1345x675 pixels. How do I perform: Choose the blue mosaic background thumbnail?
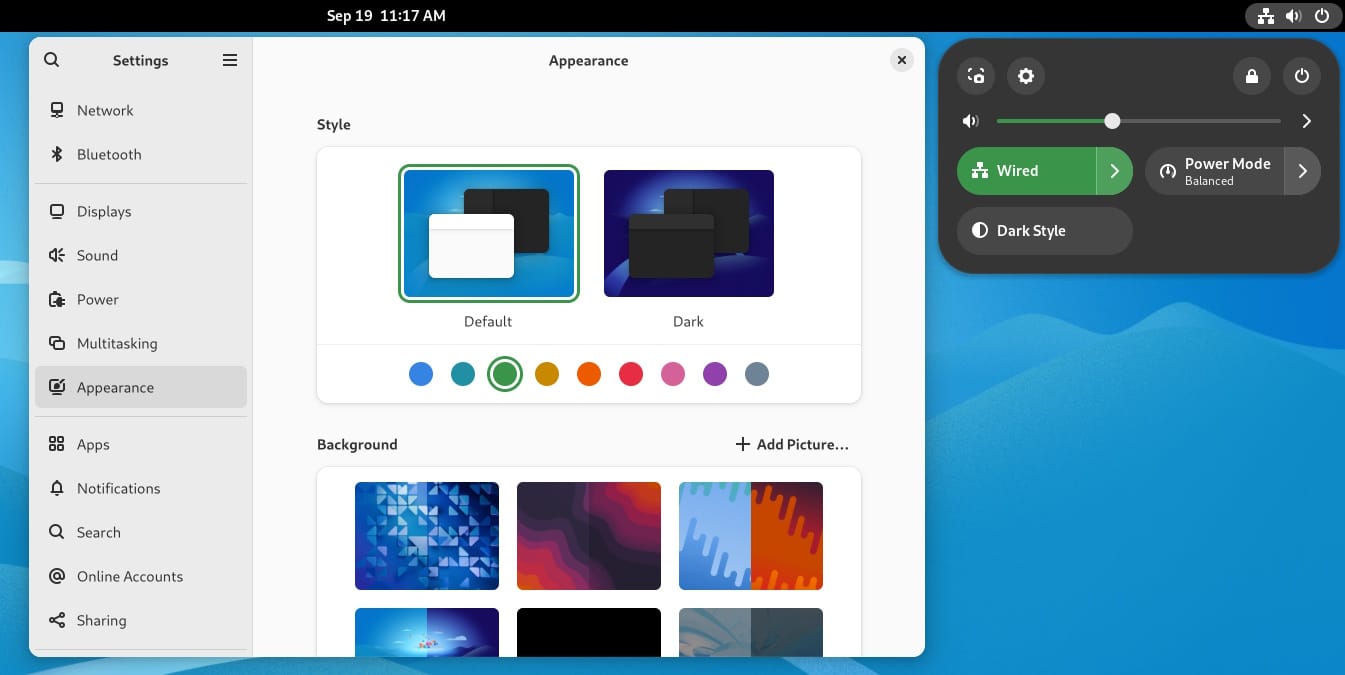(427, 536)
